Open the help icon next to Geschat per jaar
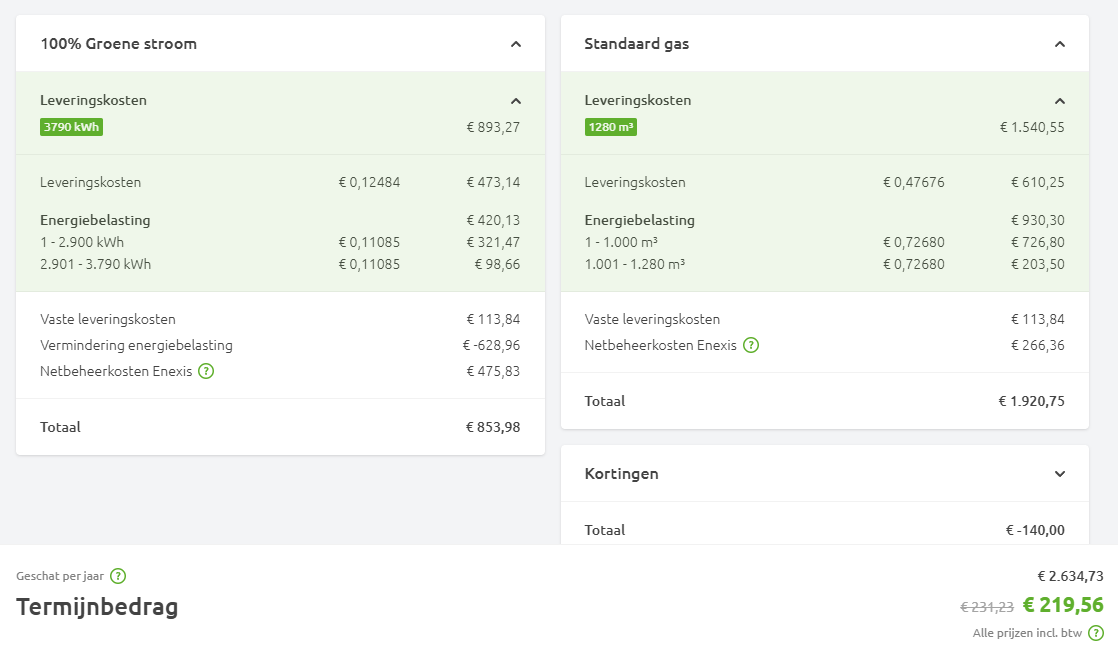 point(118,576)
